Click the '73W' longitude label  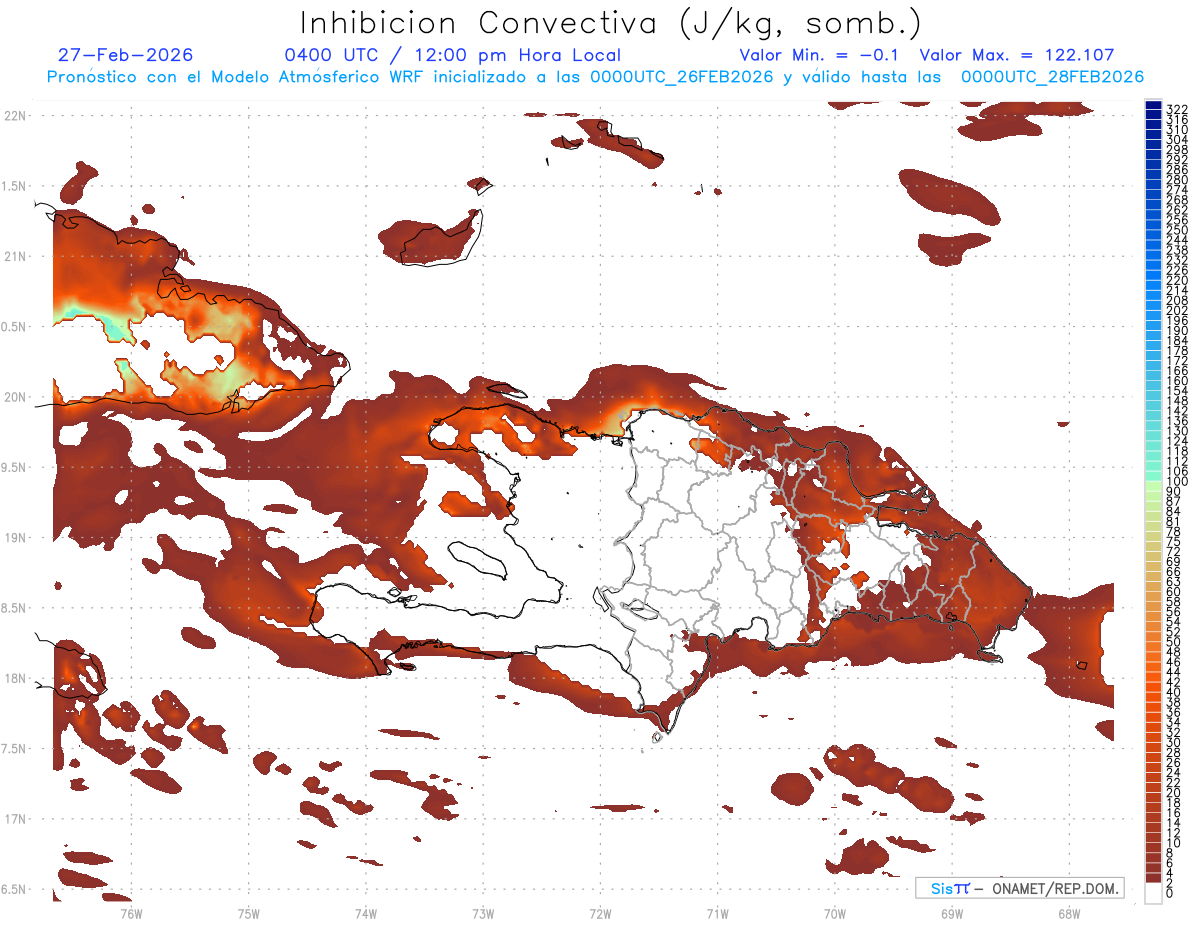[483, 913]
